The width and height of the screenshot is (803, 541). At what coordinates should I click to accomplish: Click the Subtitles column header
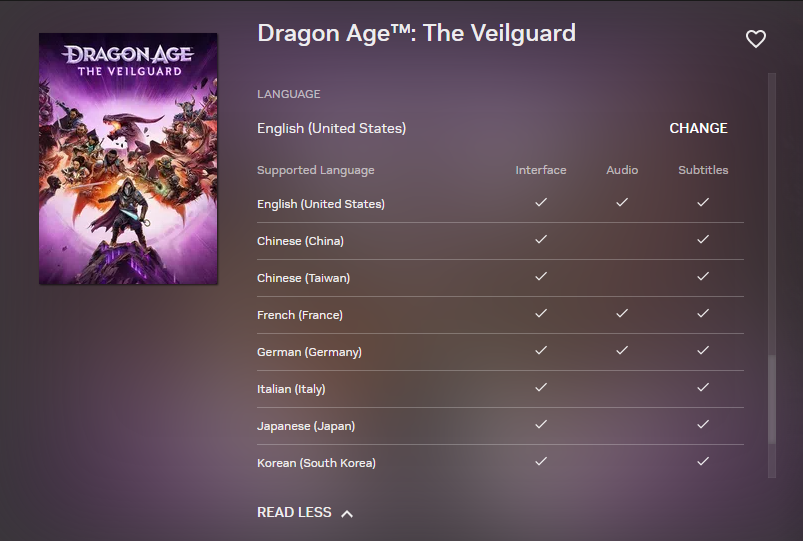pyautogui.click(x=703, y=170)
